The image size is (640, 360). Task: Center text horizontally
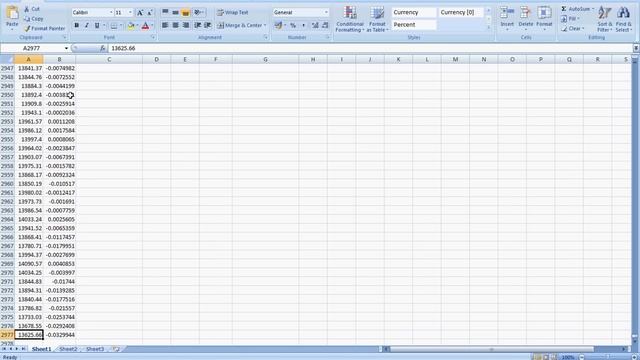[176, 25]
